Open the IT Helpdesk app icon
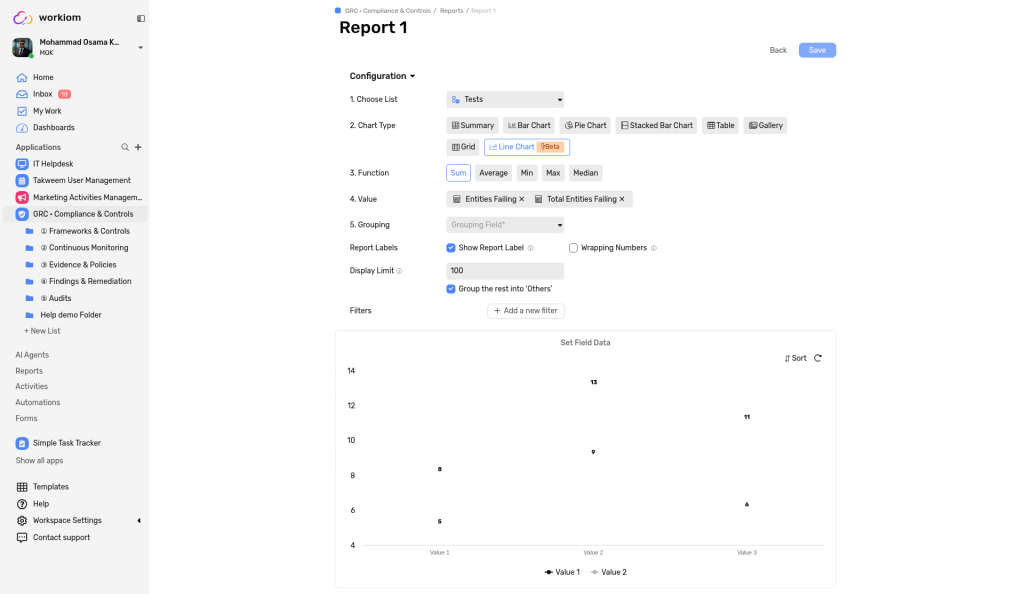 coord(22,164)
